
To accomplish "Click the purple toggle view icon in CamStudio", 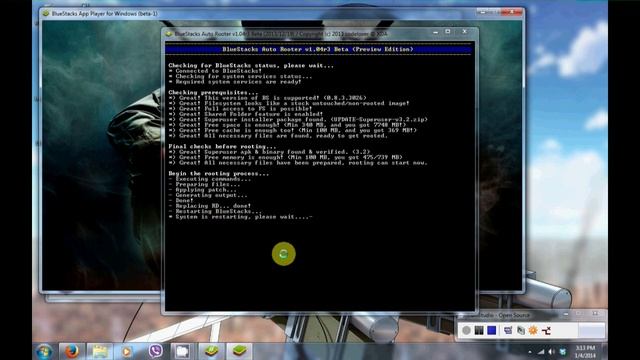I will 508,330.
